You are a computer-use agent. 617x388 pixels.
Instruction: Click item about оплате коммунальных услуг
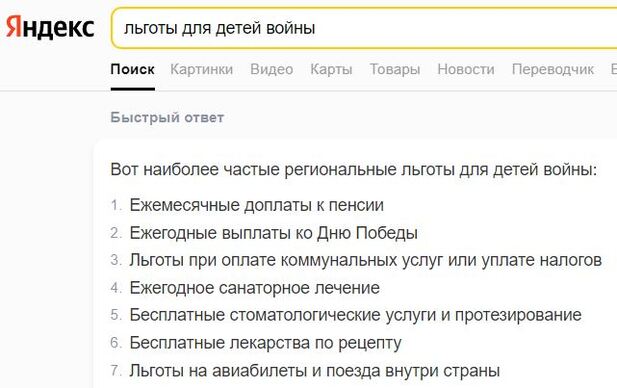pos(366,260)
